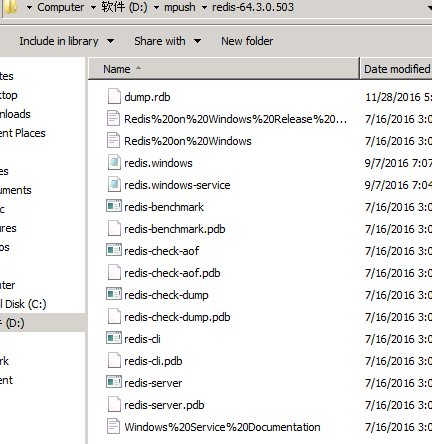Click the redis-check-dump executable icon
Image resolution: width=432 pixels, height=444 pixels.
tap(114, 295)
